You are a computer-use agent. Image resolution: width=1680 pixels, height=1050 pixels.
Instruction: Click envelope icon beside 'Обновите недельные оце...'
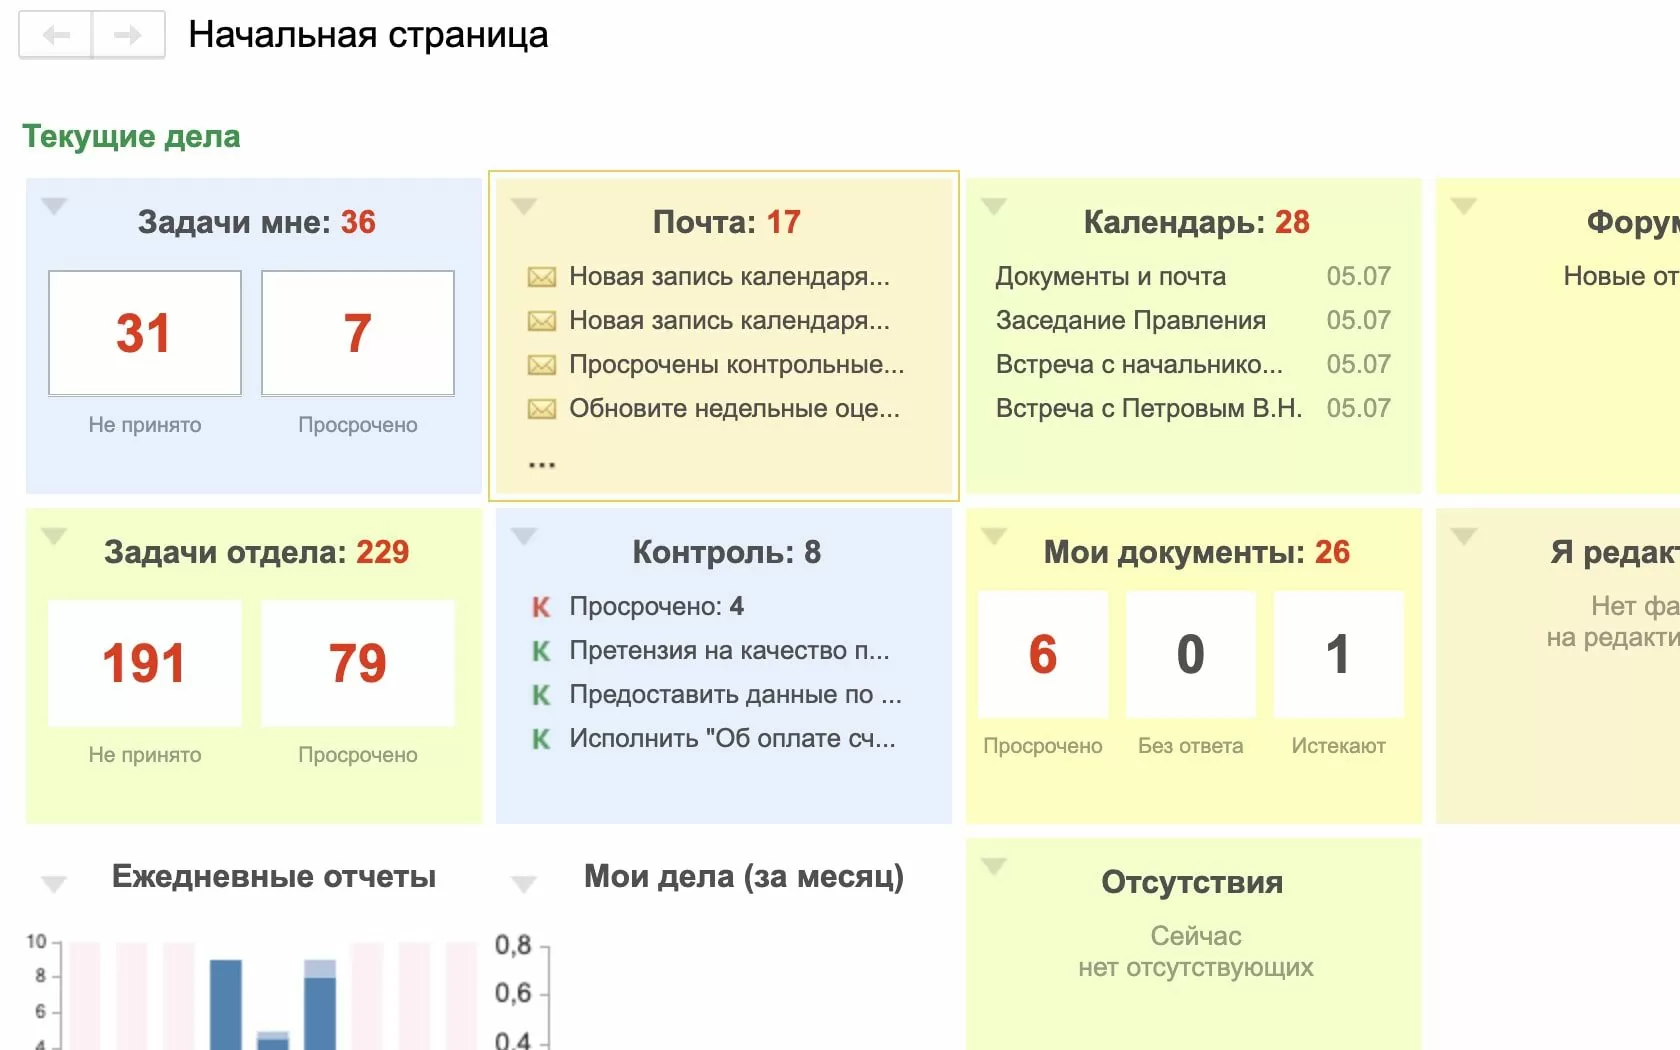click(542, 409)
